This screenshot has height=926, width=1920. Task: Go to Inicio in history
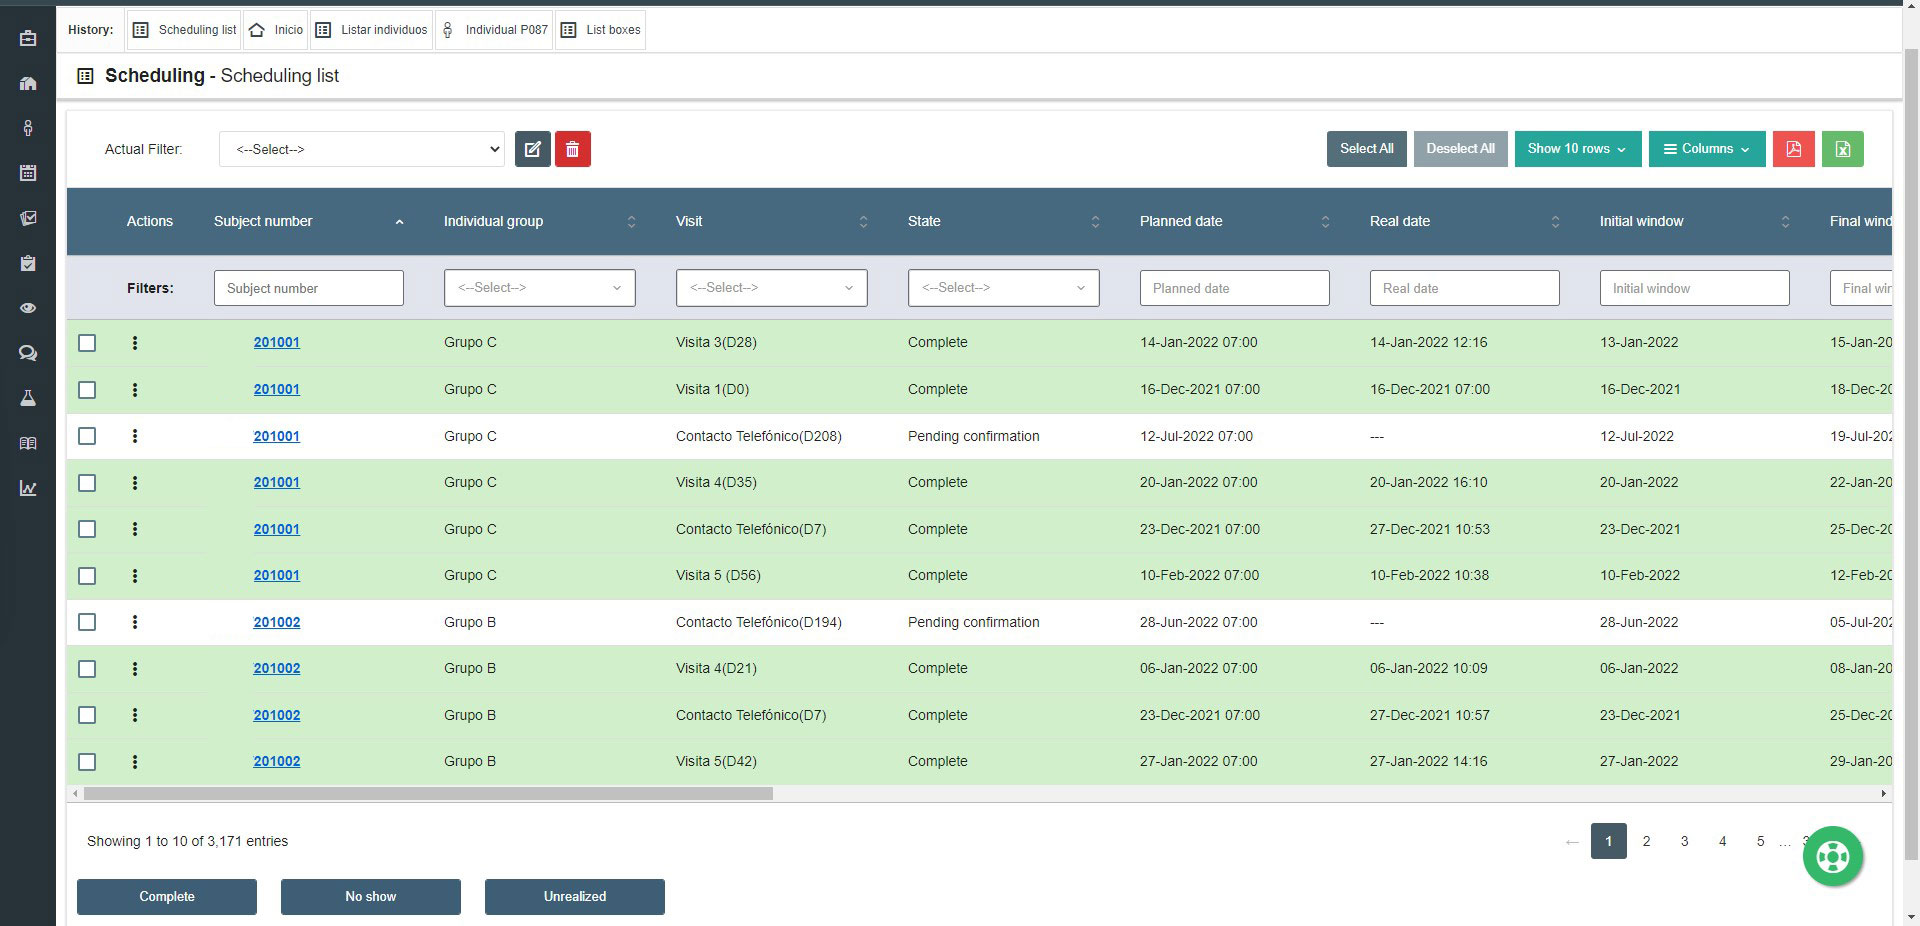pos(276,30)
